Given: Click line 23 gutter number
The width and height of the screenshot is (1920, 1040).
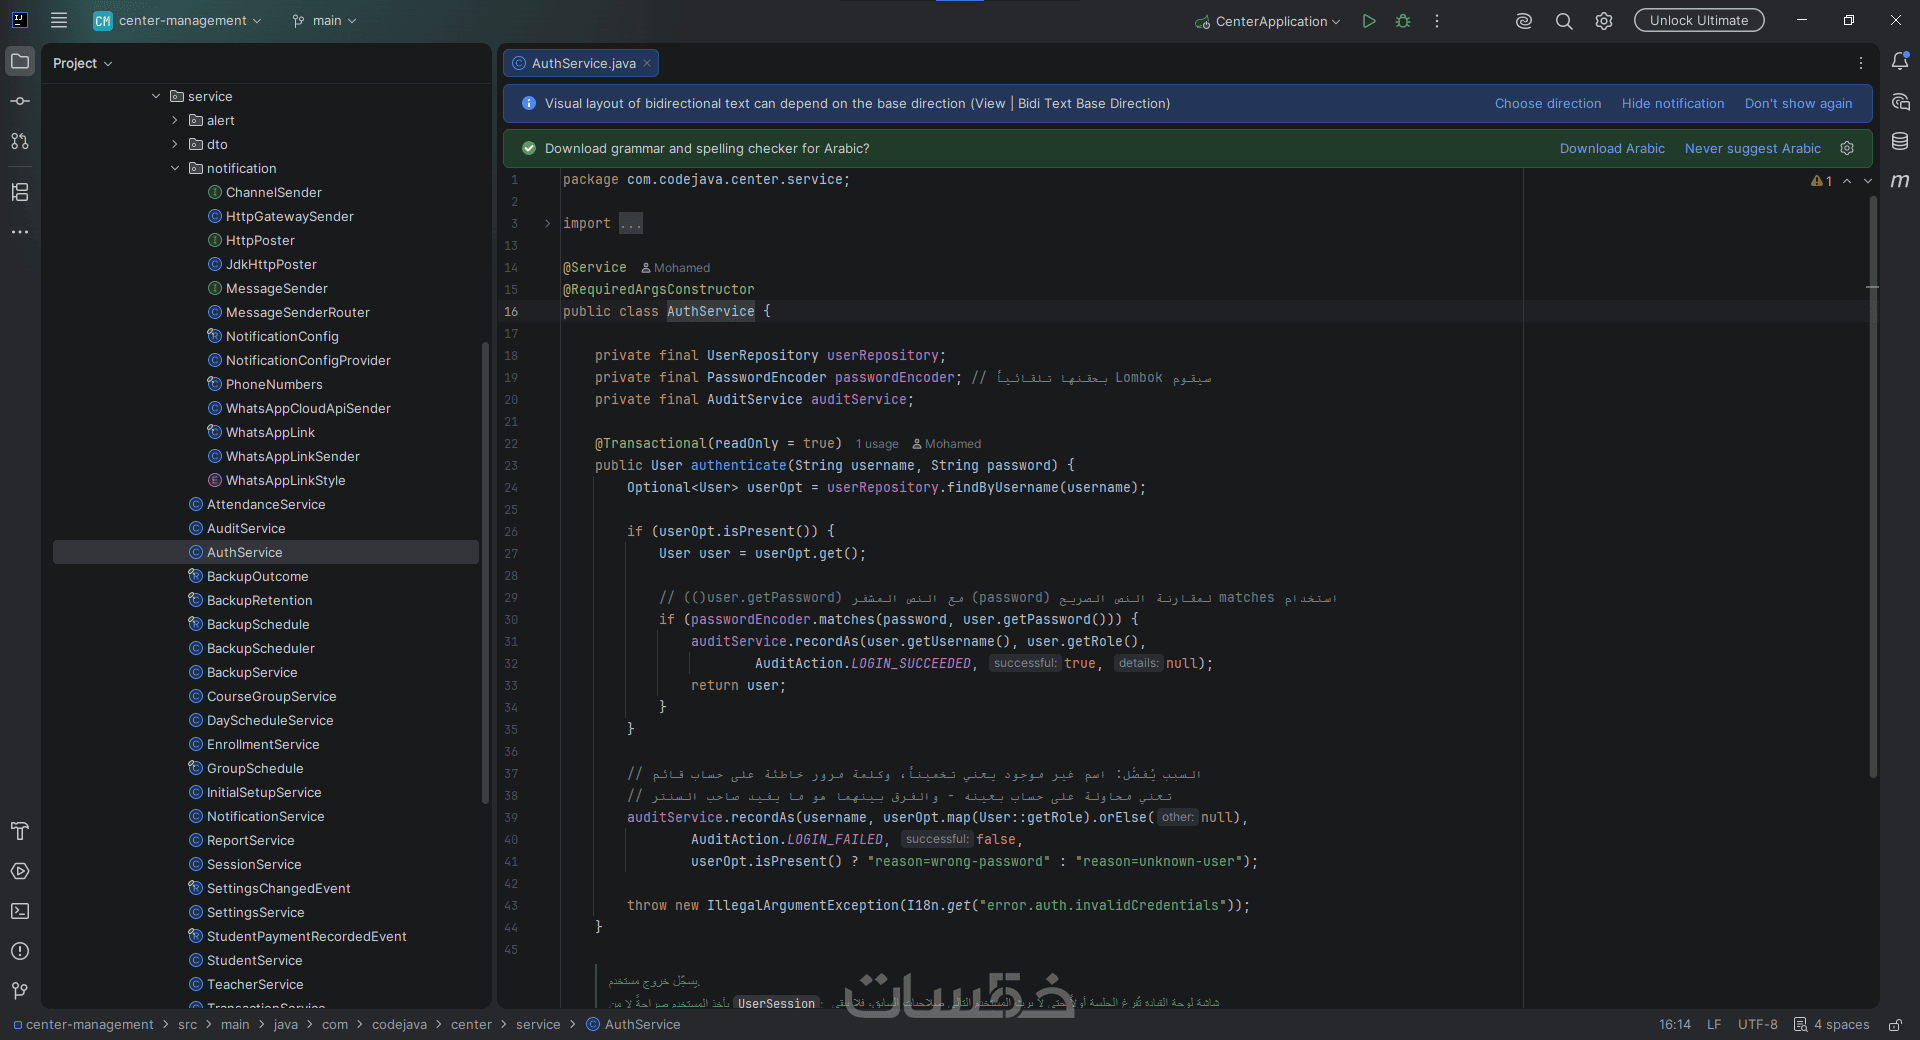Looking at the screenshot, I should [x=511, y=466].
